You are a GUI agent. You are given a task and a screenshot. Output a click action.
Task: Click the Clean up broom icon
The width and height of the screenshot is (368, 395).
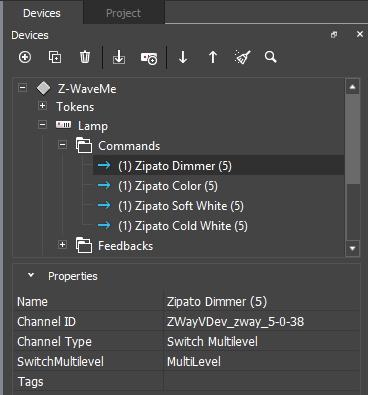(x=243, y=57)
